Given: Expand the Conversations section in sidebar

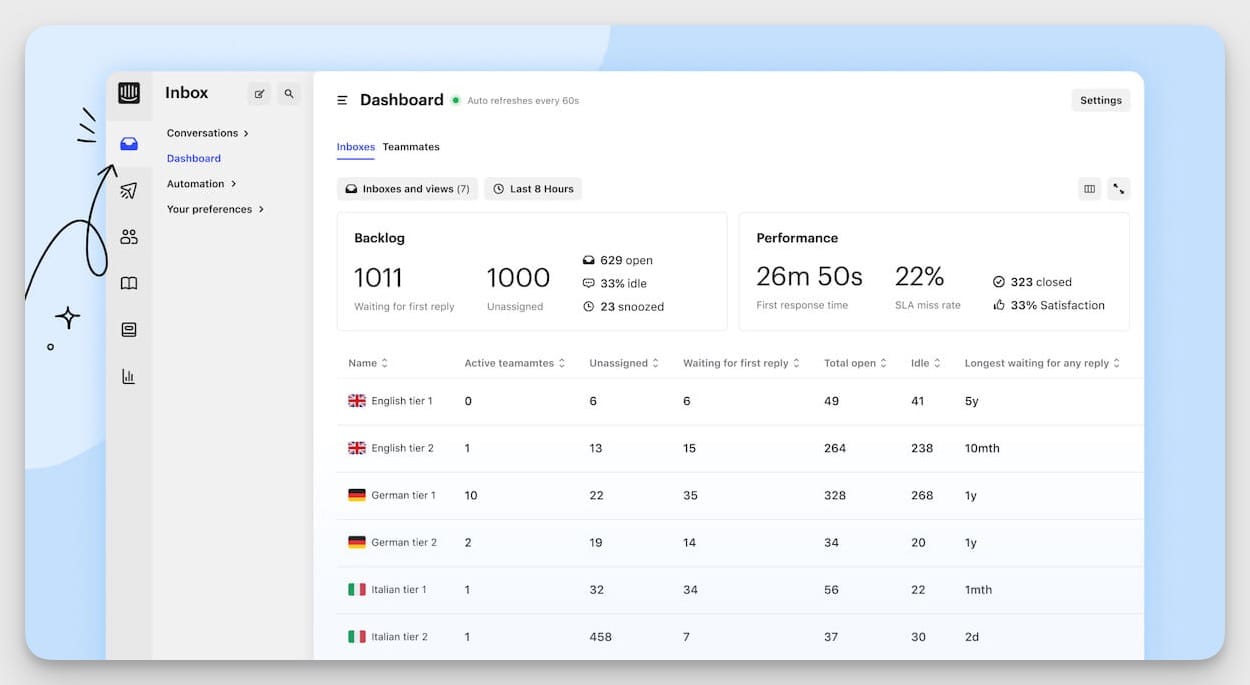Looking at the screenshot, I should 207,132.
